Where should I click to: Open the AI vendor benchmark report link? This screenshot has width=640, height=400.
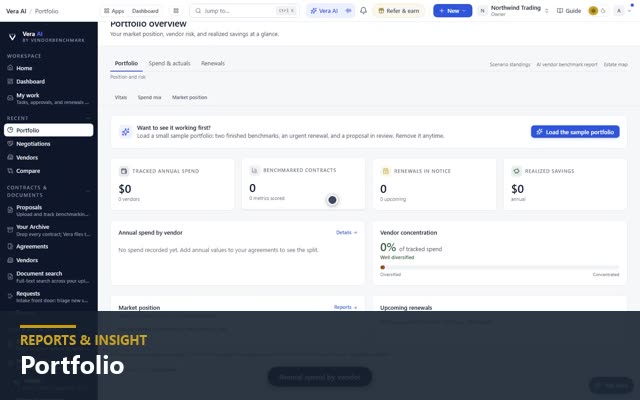point(567,64)
